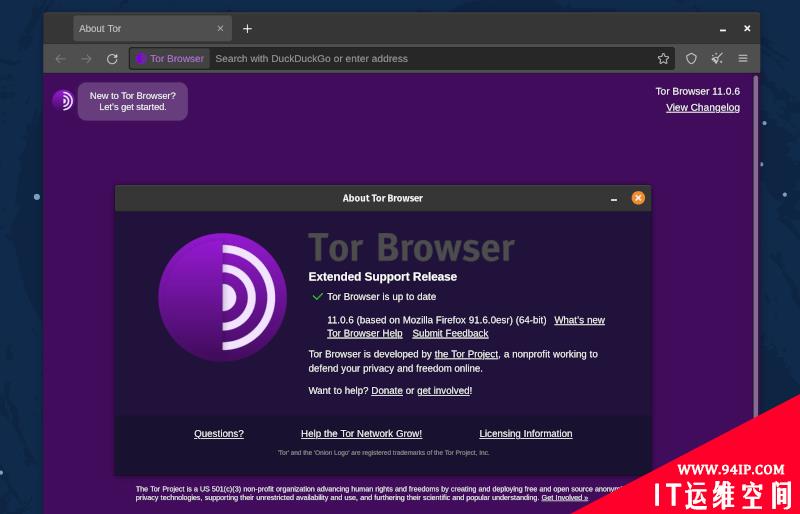Image resolution: width=800 pixels, height=514 pixels.
Task: Open the Tor Browser Help link
Action: point(365,333)
